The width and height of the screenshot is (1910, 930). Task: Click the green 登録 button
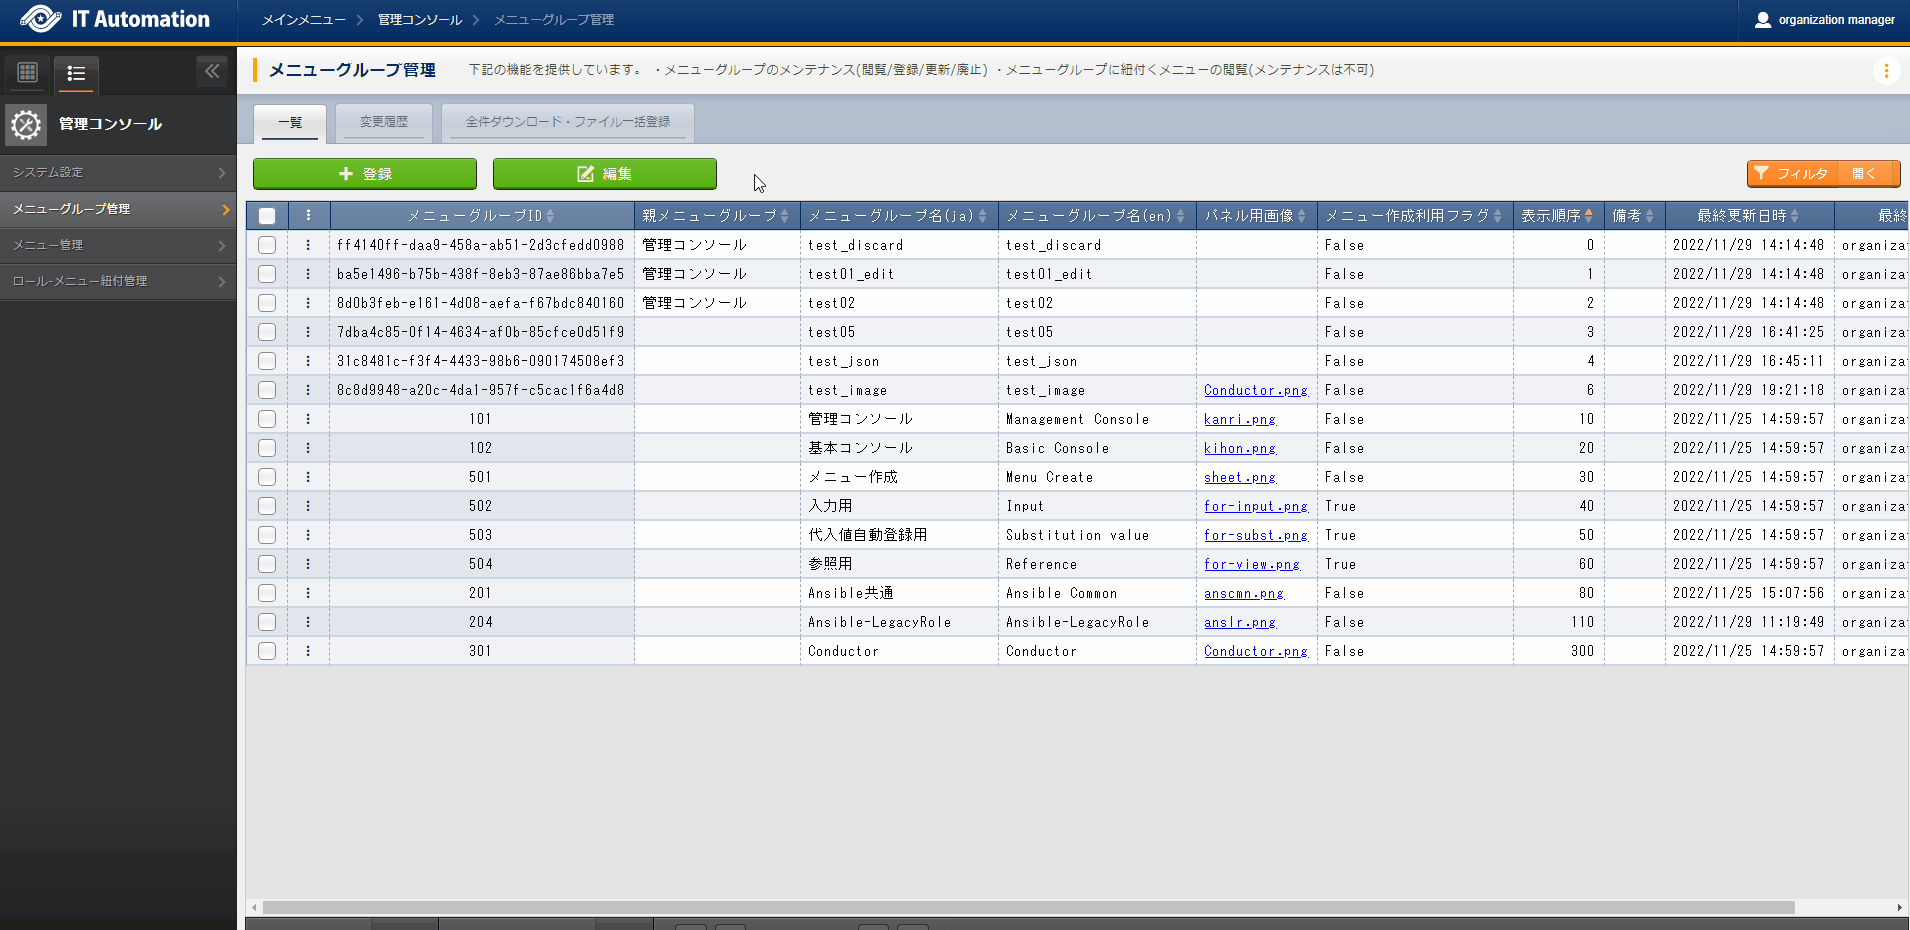point(365,174)
